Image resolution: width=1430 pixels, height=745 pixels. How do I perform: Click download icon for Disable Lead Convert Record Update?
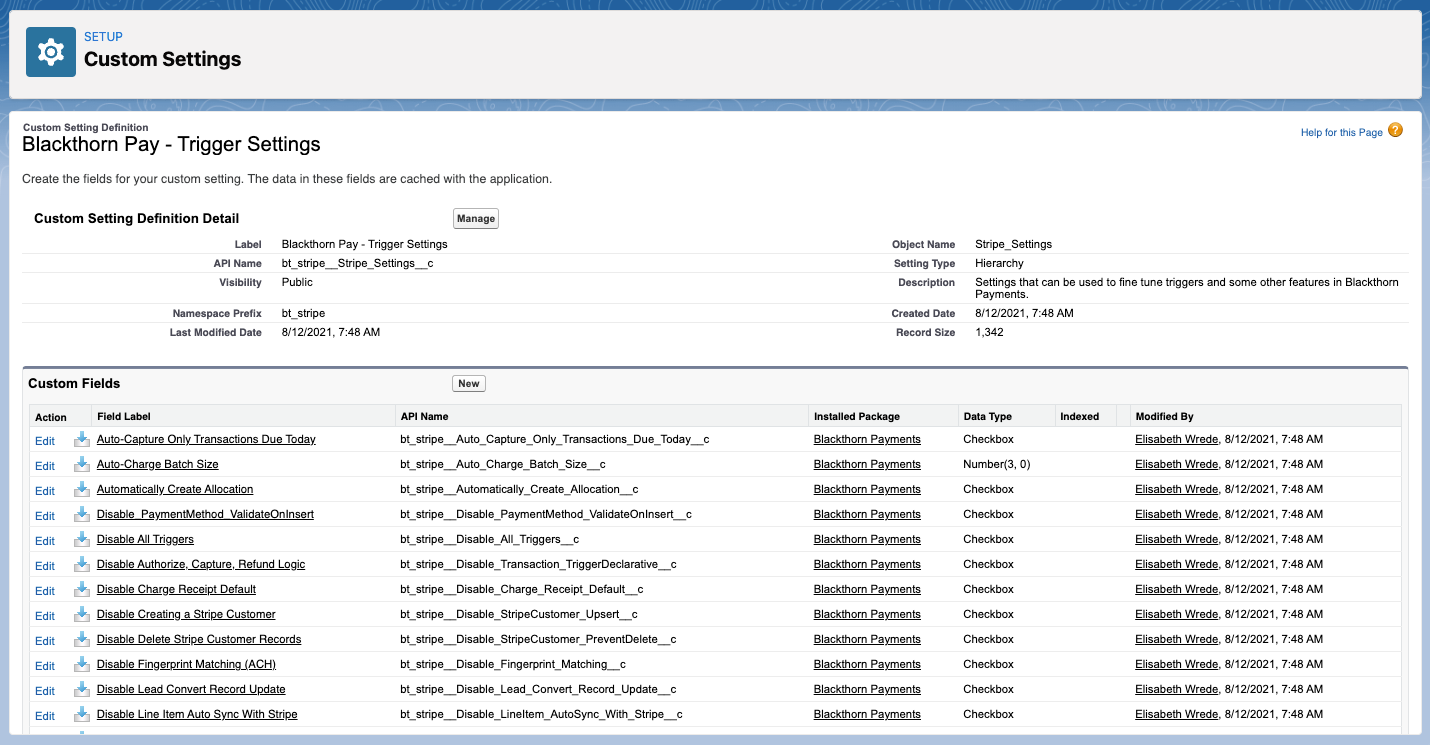(81, 689)
